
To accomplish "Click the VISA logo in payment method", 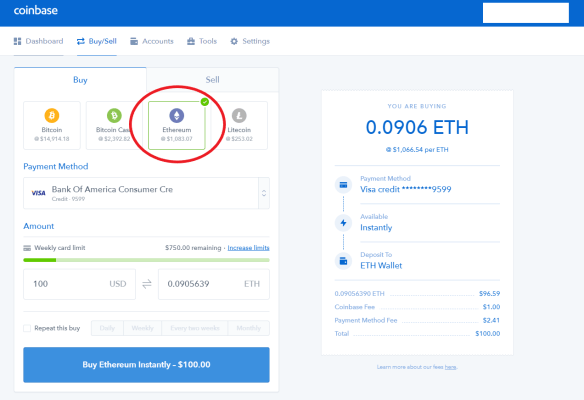I will (38, 193).
